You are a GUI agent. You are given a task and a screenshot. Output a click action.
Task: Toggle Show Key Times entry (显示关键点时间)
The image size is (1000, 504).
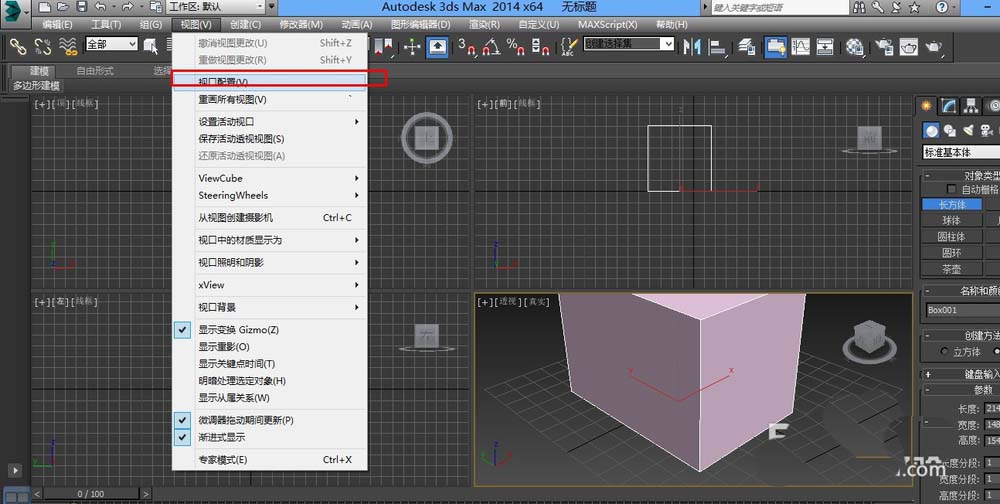click(270, 364)
